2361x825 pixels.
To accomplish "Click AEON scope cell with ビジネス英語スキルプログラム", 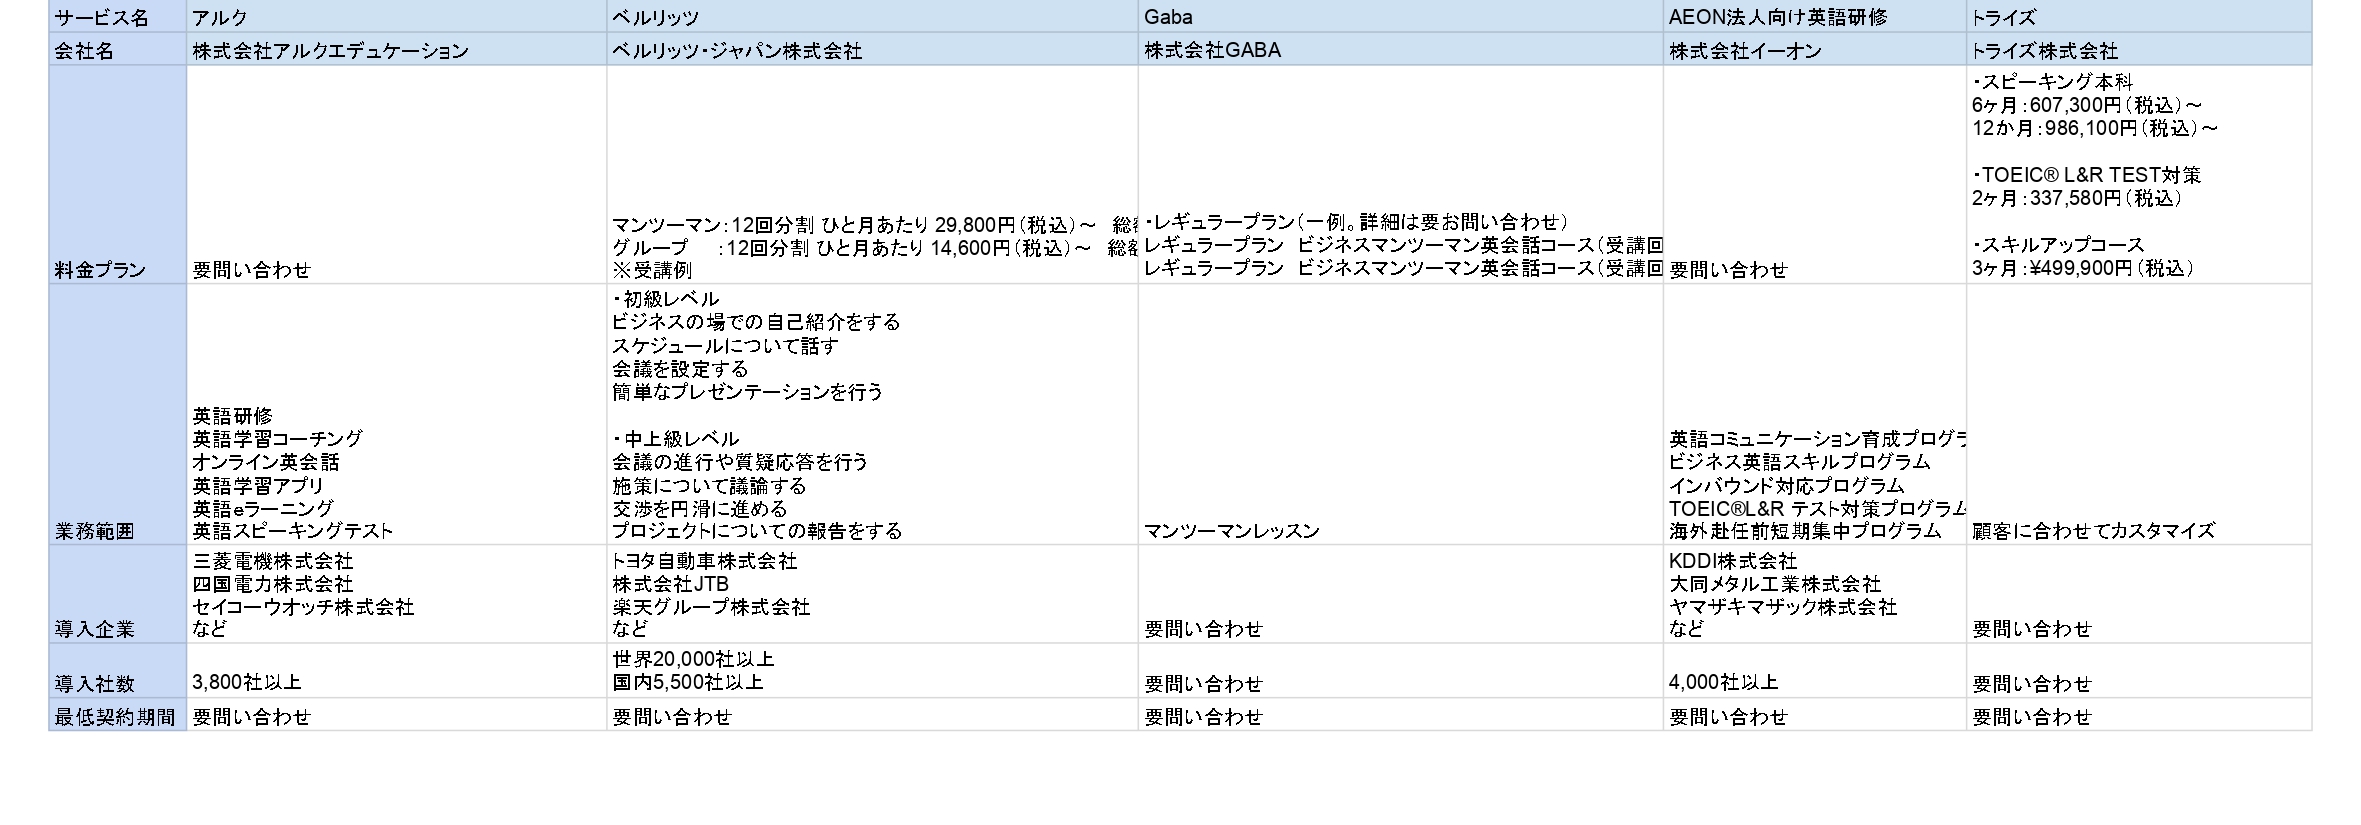I will click(1815, 415).
